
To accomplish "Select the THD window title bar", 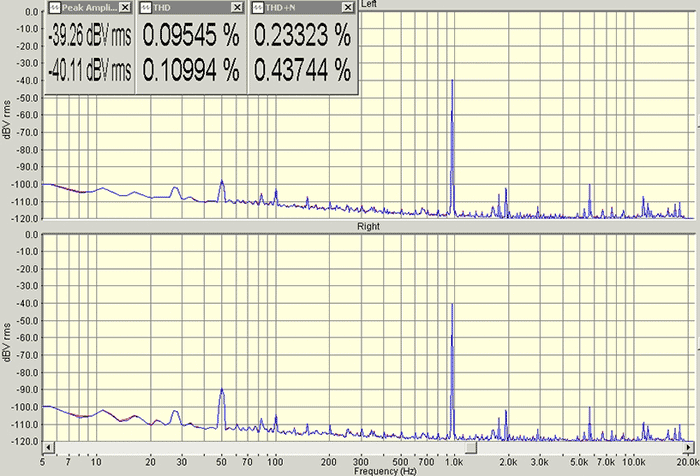I will click(192, 7).
